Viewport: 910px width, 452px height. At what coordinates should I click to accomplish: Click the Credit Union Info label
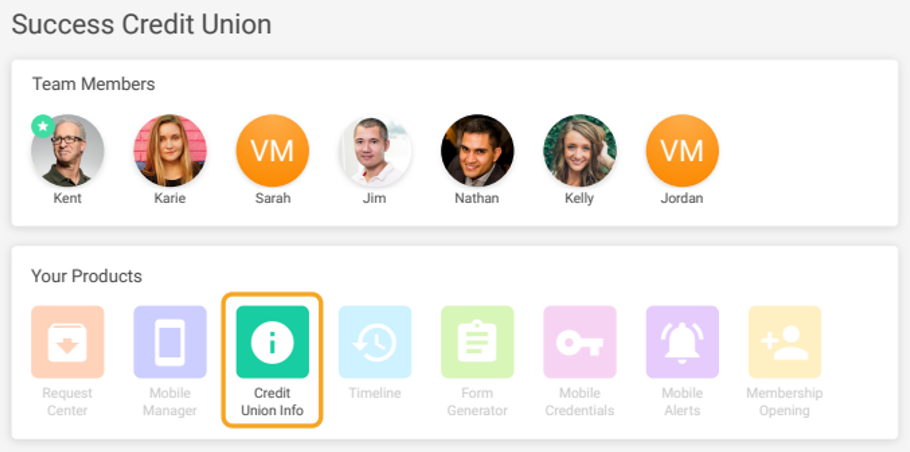tap(272, 402)
